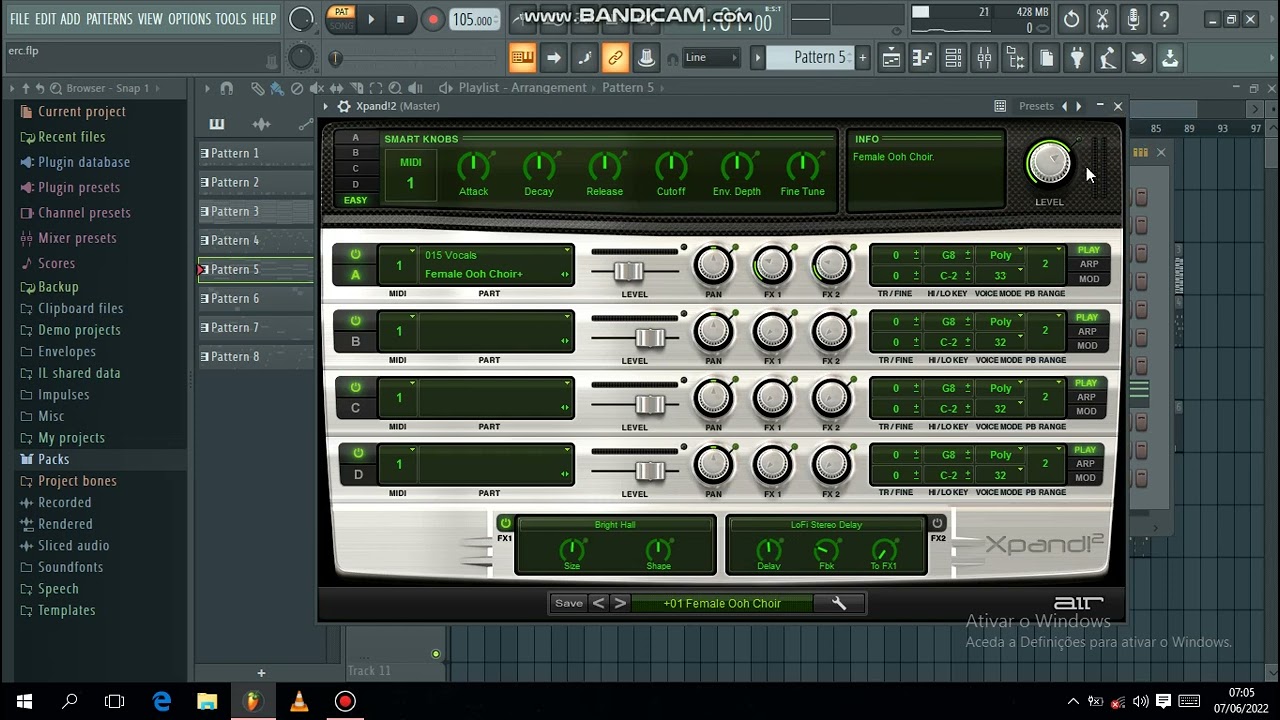This screenshot has height=720, width=1280.
Task: Click the Attack smart knob
Action: coord(473,166)
